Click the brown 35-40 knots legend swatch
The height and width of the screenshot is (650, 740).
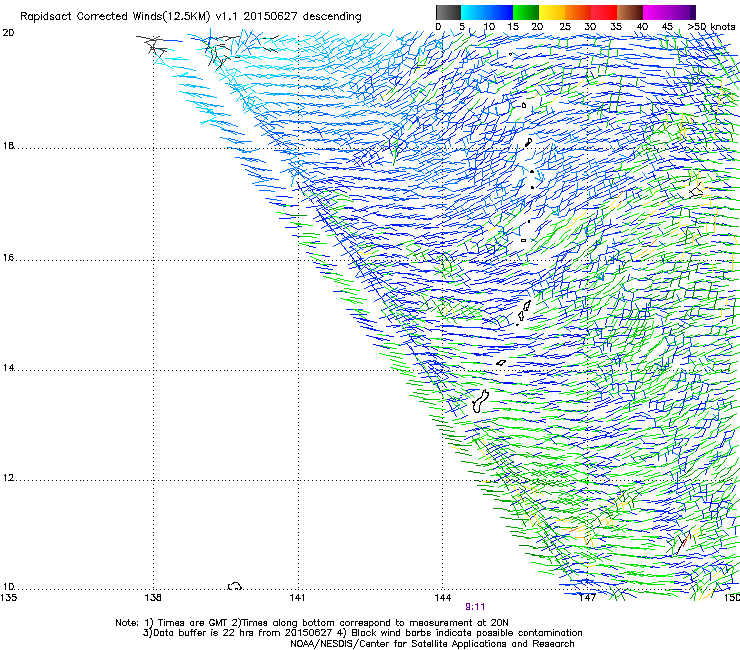click(x=630, y=12)
